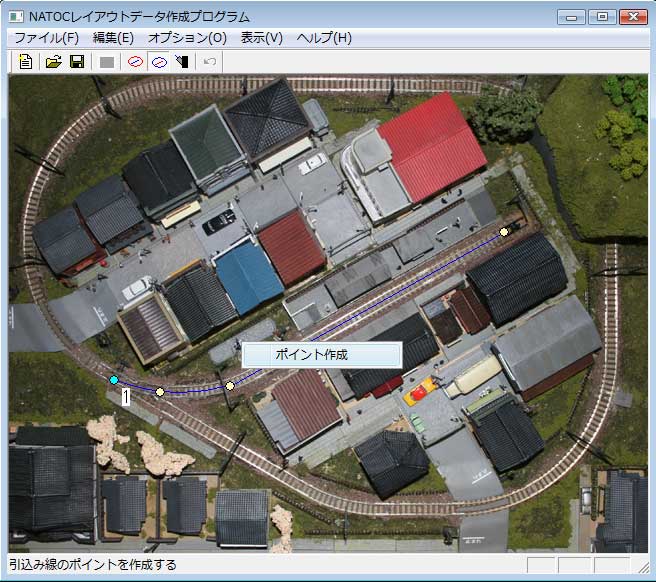Open the ファイル(F) menu
This screenshot has width=656, height=582.
(x=46, y=38)
